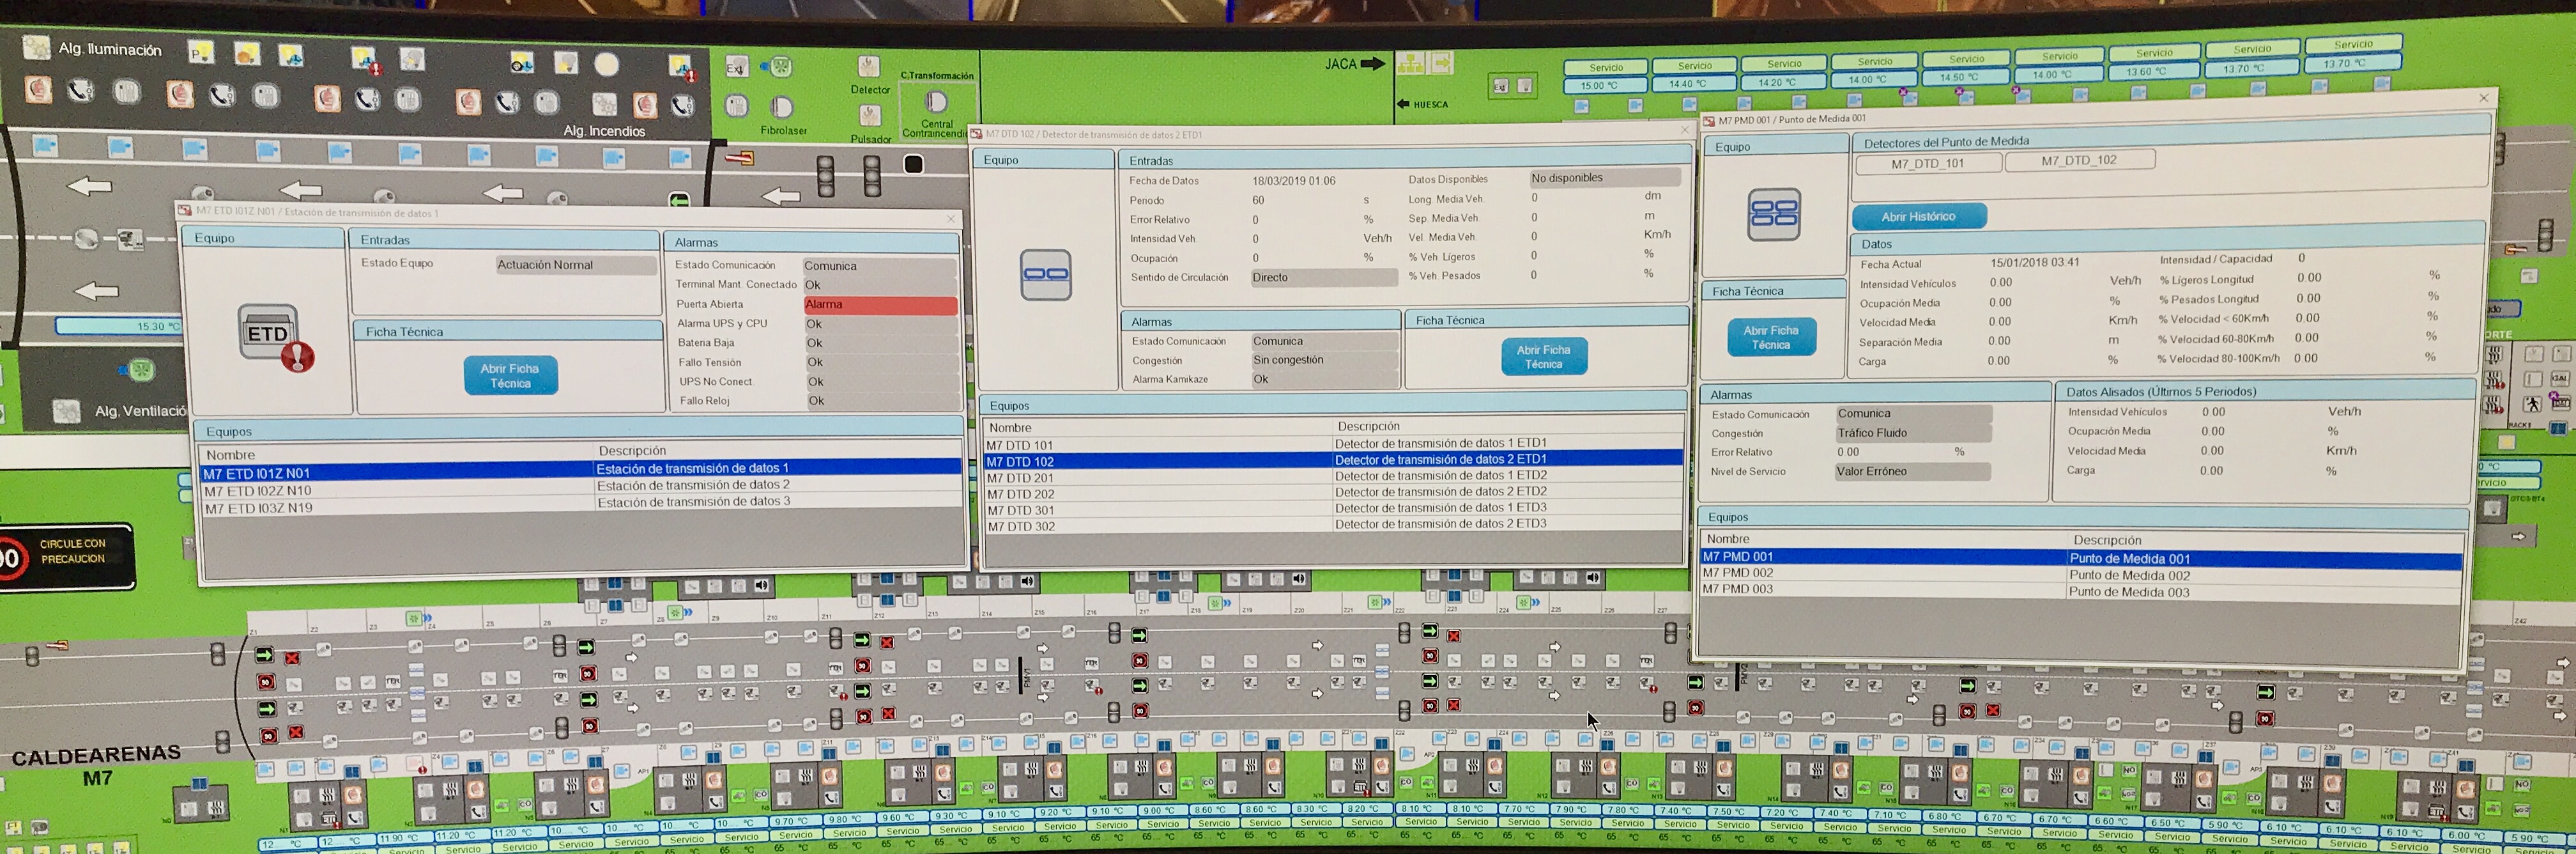Viewport: 2576px width, 854px height.
Task: Click Abrir Ficha Técnica in DTD 102 window
Action: 1543,357
